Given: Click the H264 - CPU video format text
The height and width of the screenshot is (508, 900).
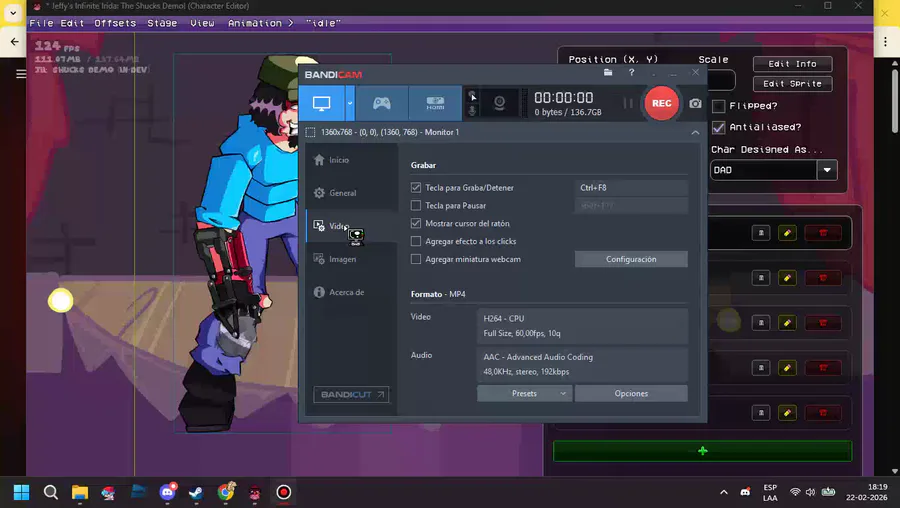Looking at the screenshot, I should pos(503,319).
